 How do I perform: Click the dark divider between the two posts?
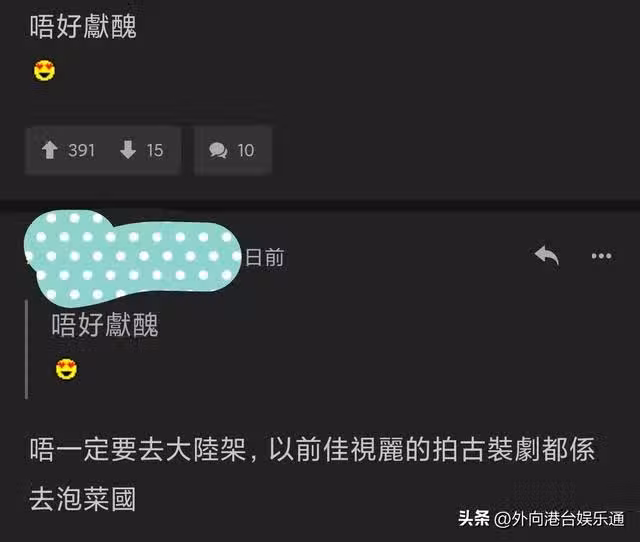[x=320, y=205]
